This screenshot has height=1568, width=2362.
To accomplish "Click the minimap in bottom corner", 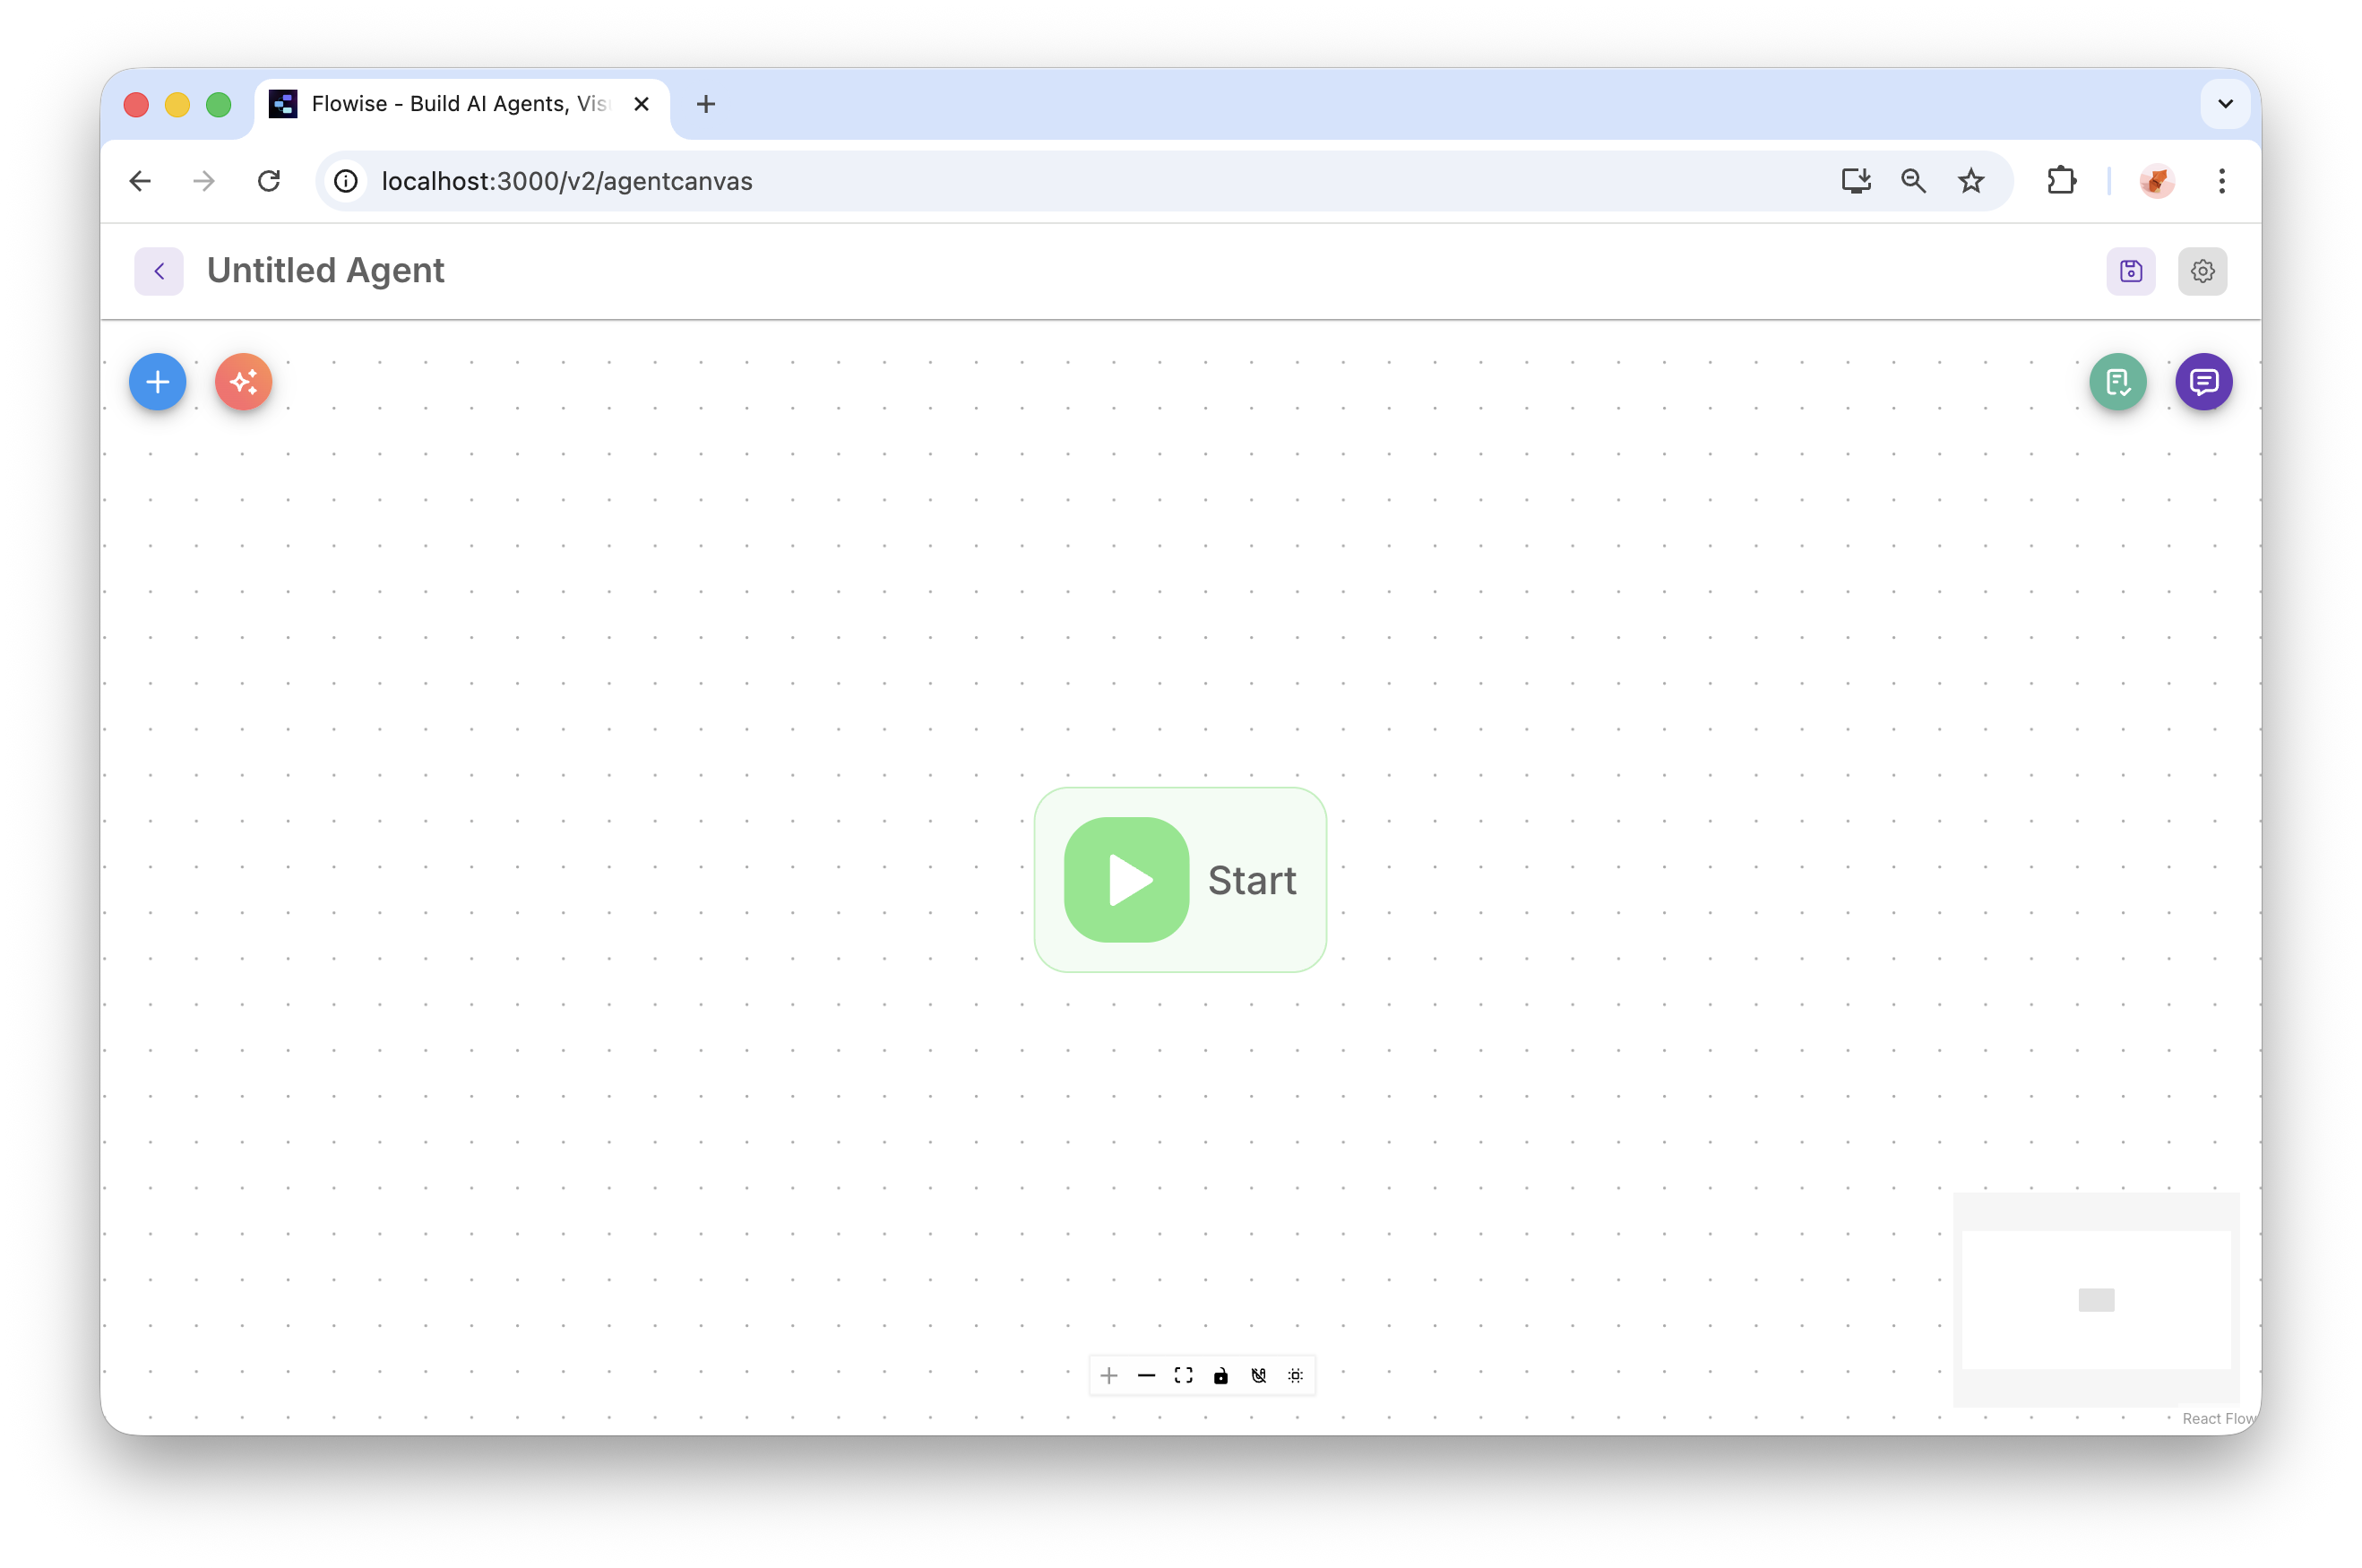I will (2095, 1299).
